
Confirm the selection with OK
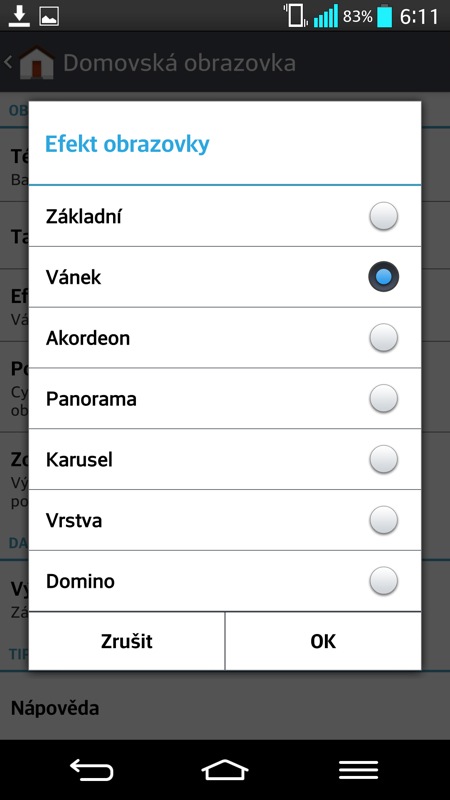[323, 641]
